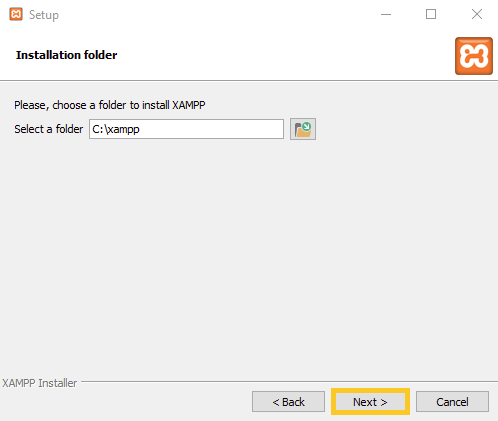Close the Setup window
Viewport: 498px width, 421px height.
tap(477, 14)
